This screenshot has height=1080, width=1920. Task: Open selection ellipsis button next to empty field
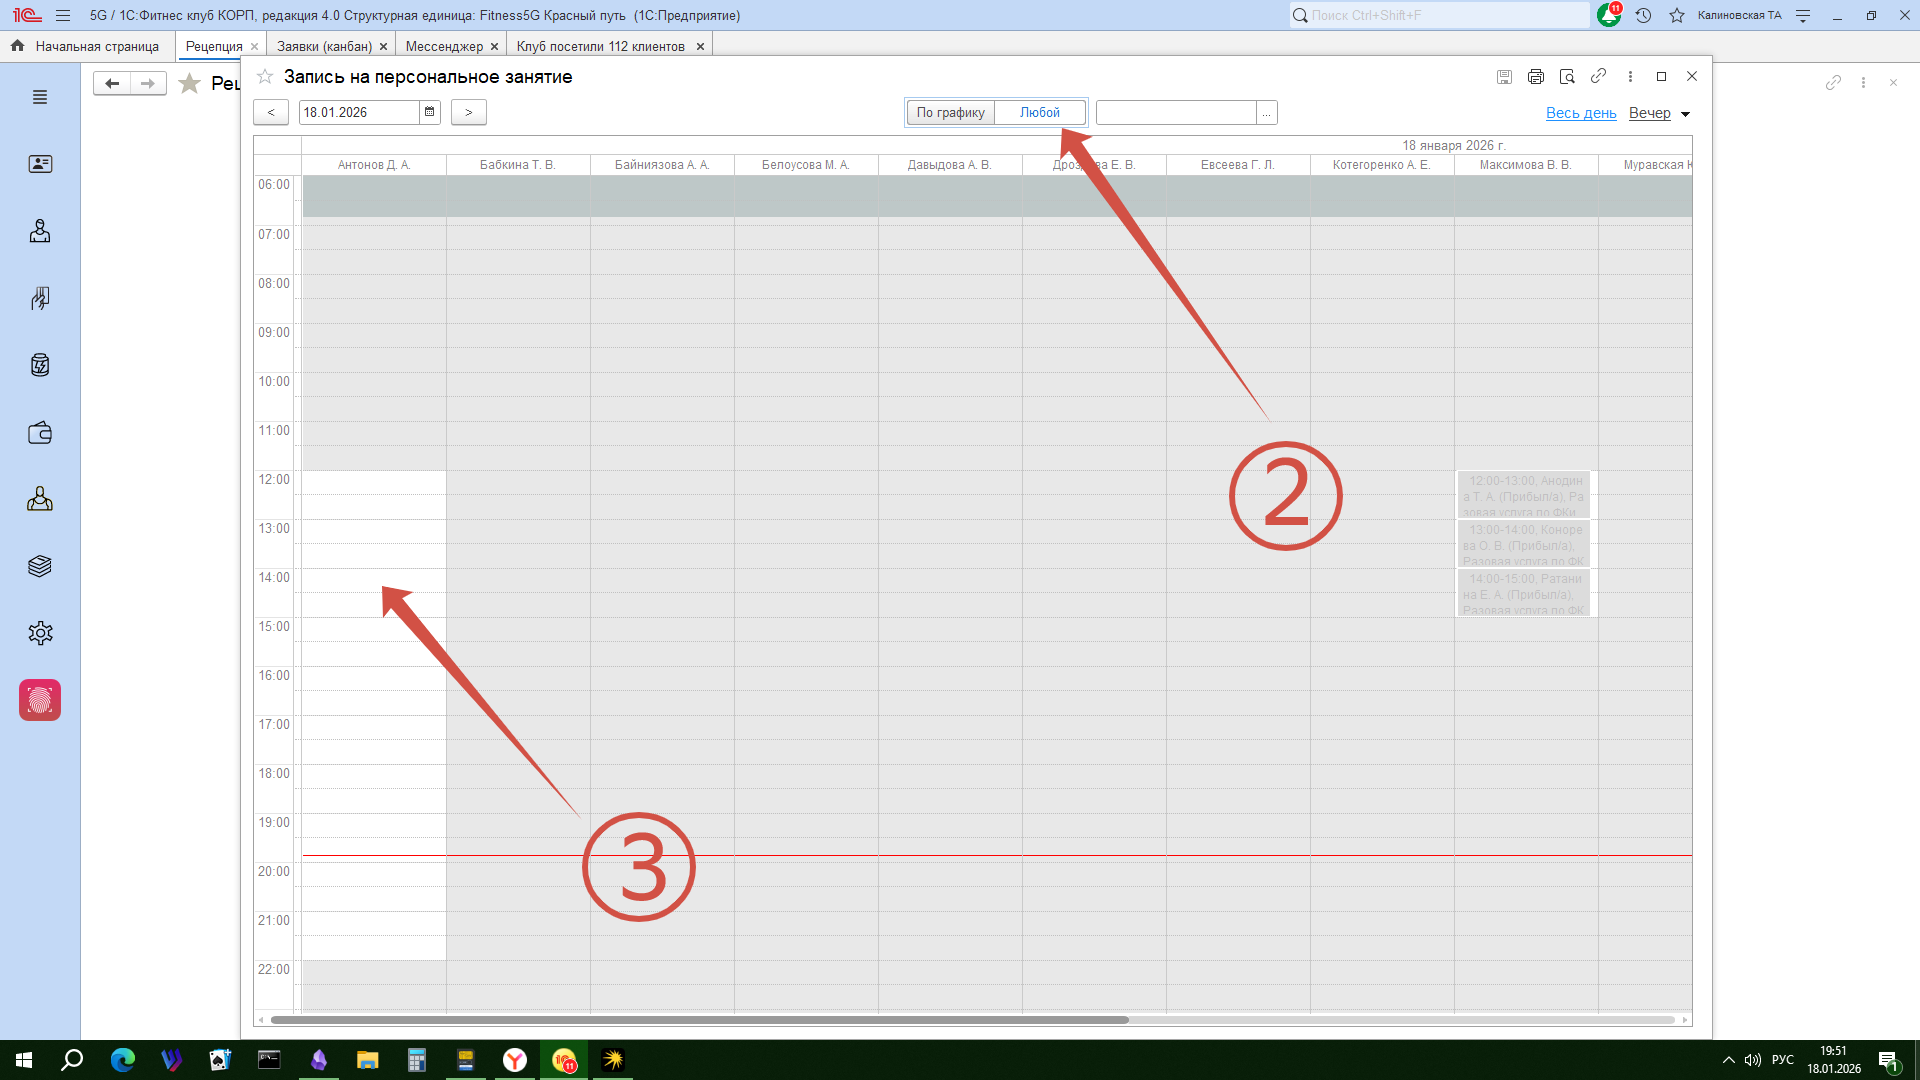pyautogui.click(x=1266, y=113)
